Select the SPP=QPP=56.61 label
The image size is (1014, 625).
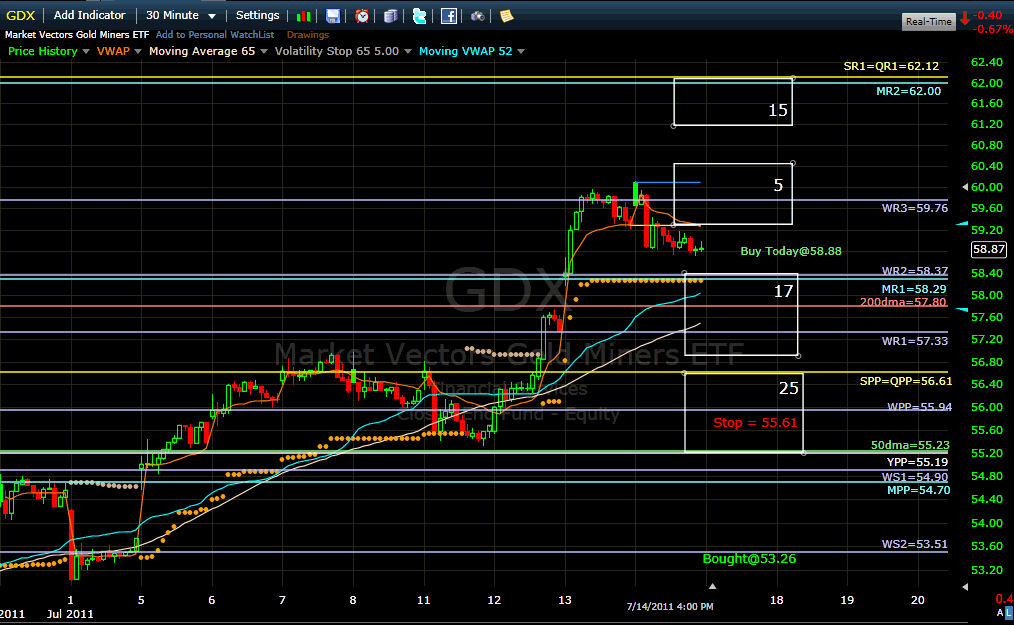(x=906, y=381)
